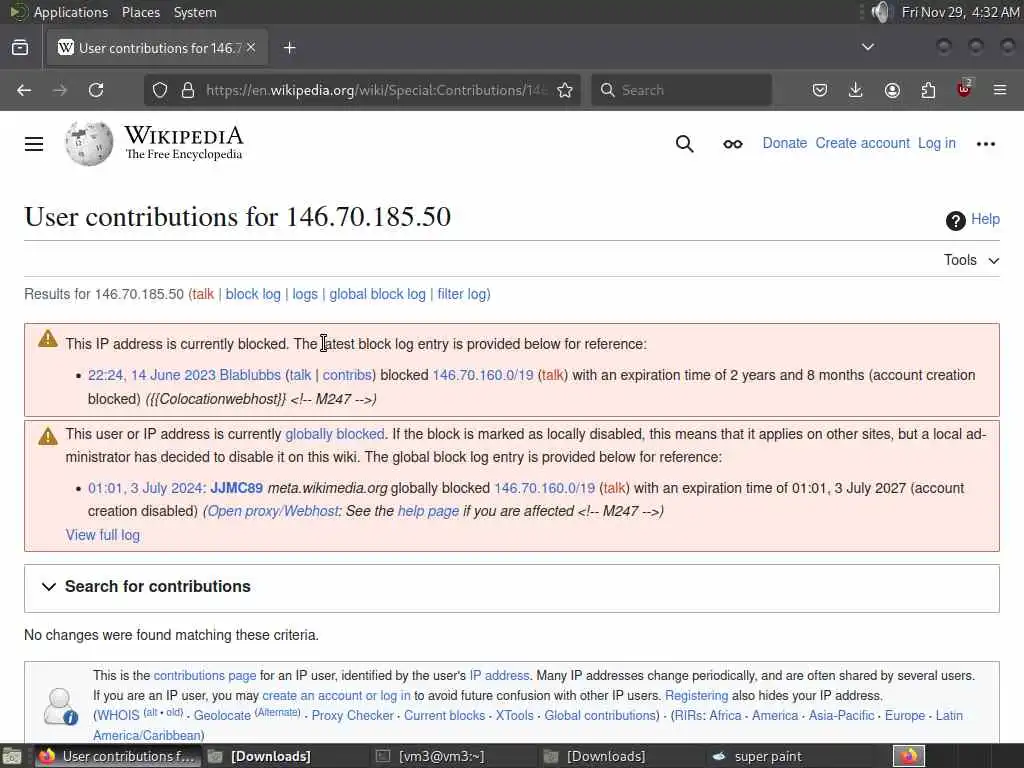Click the Donate link

tap(784, 143)
